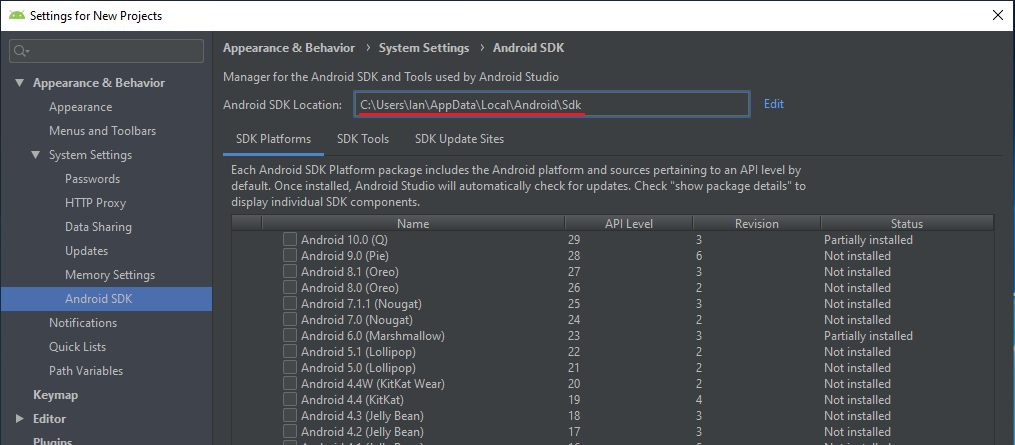
Task: Toggle the Android 4.4 (KitKat) checkbox
Action: (x=290, y=400)
